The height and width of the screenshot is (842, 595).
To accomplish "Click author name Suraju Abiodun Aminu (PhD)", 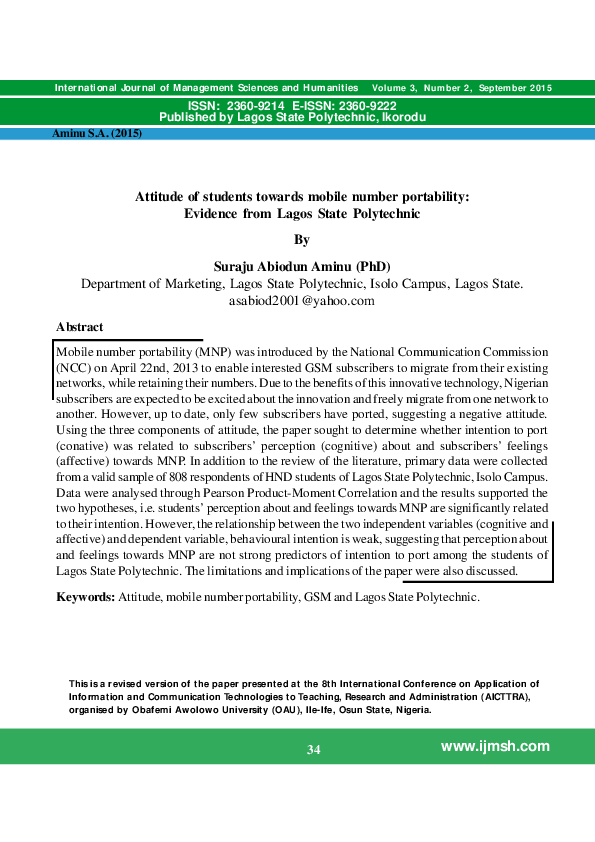I will pos(302,266).
